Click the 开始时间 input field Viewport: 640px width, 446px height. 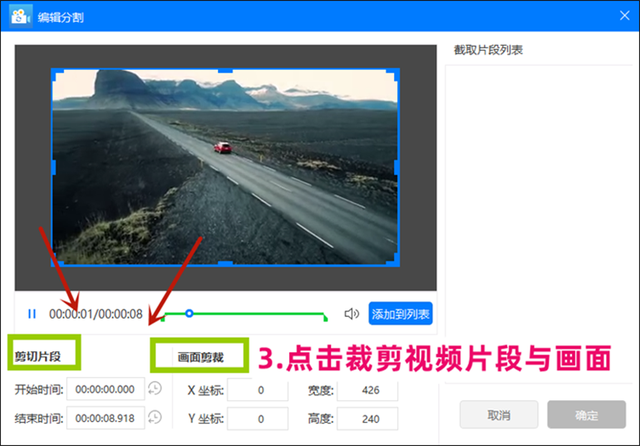click(x=105, y=390)
